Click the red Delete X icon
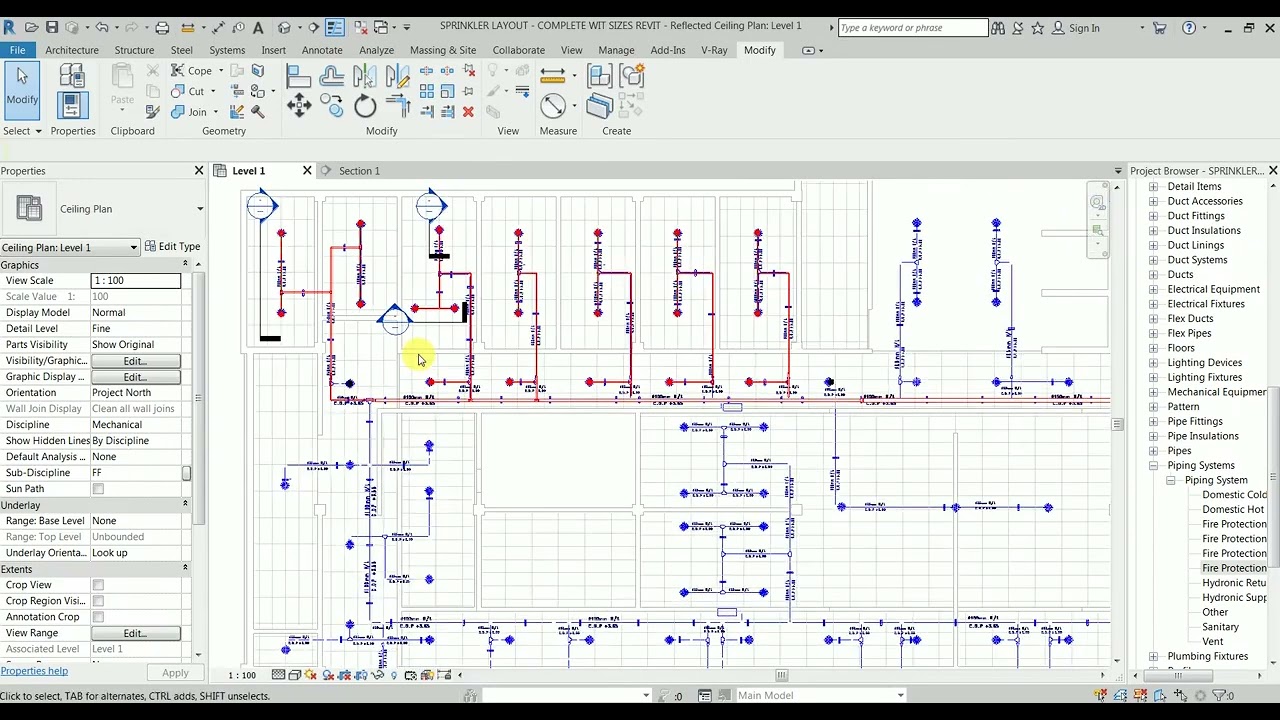The height and width of the screenshot is (720, 1280). [x=468, y=111]
